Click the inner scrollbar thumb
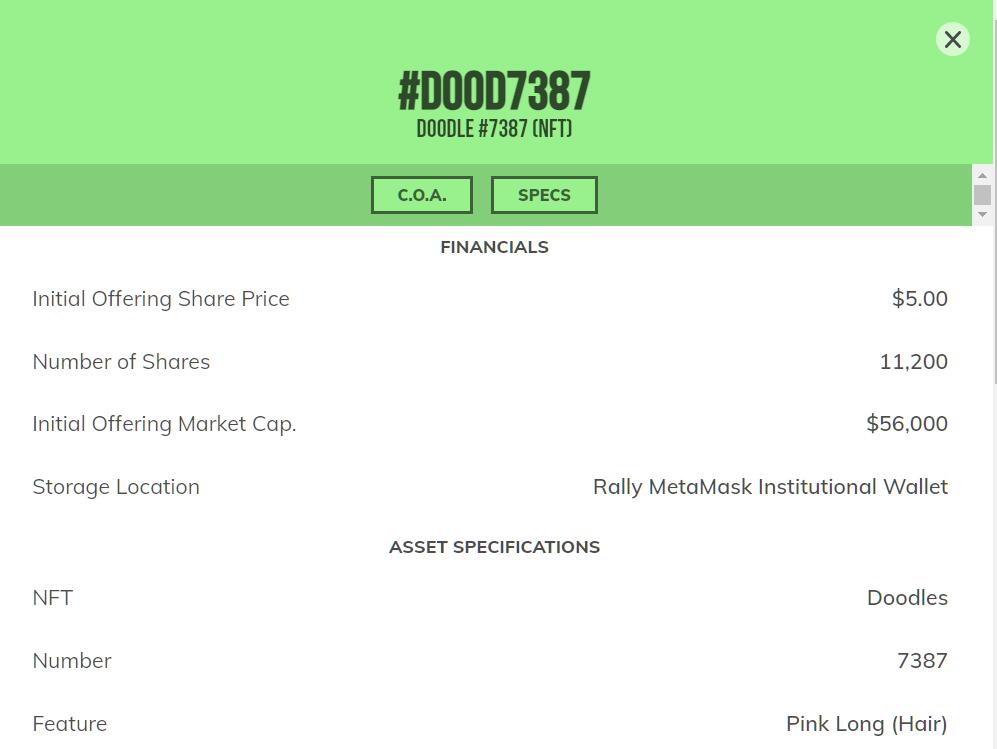997x749 pixels. pos(982,195)
